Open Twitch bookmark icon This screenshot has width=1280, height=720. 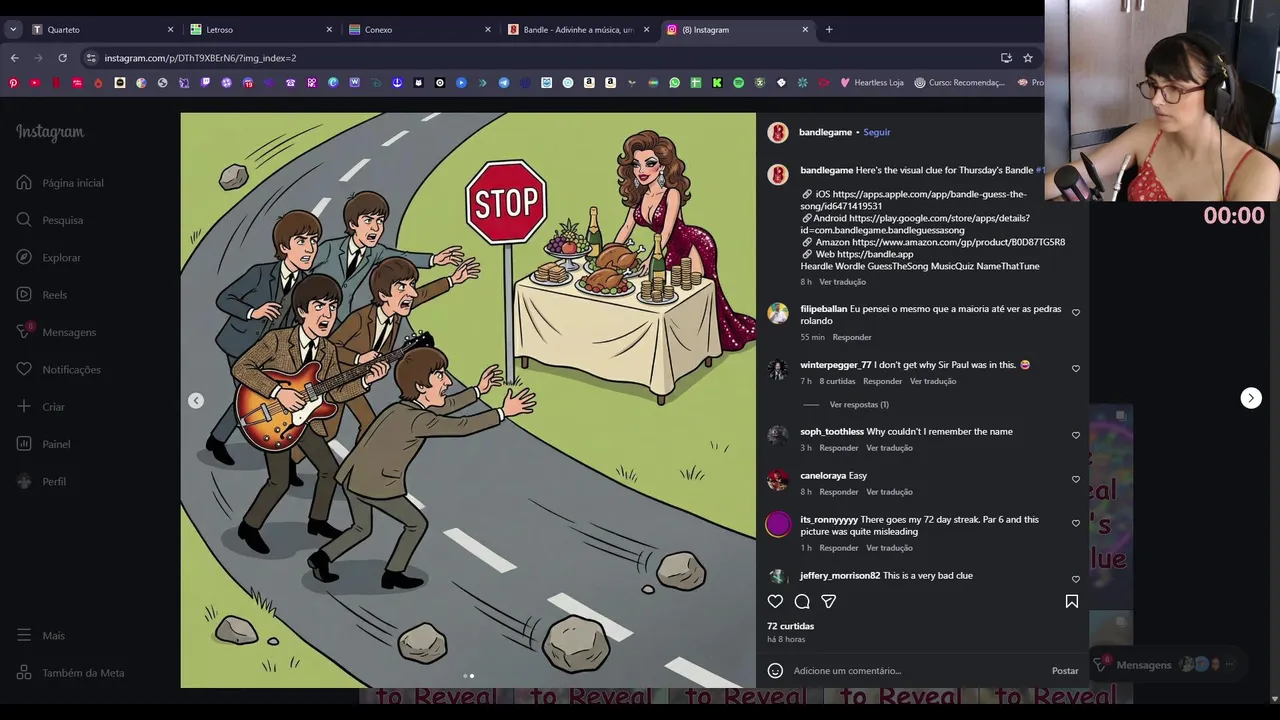(x=205, y=83)
